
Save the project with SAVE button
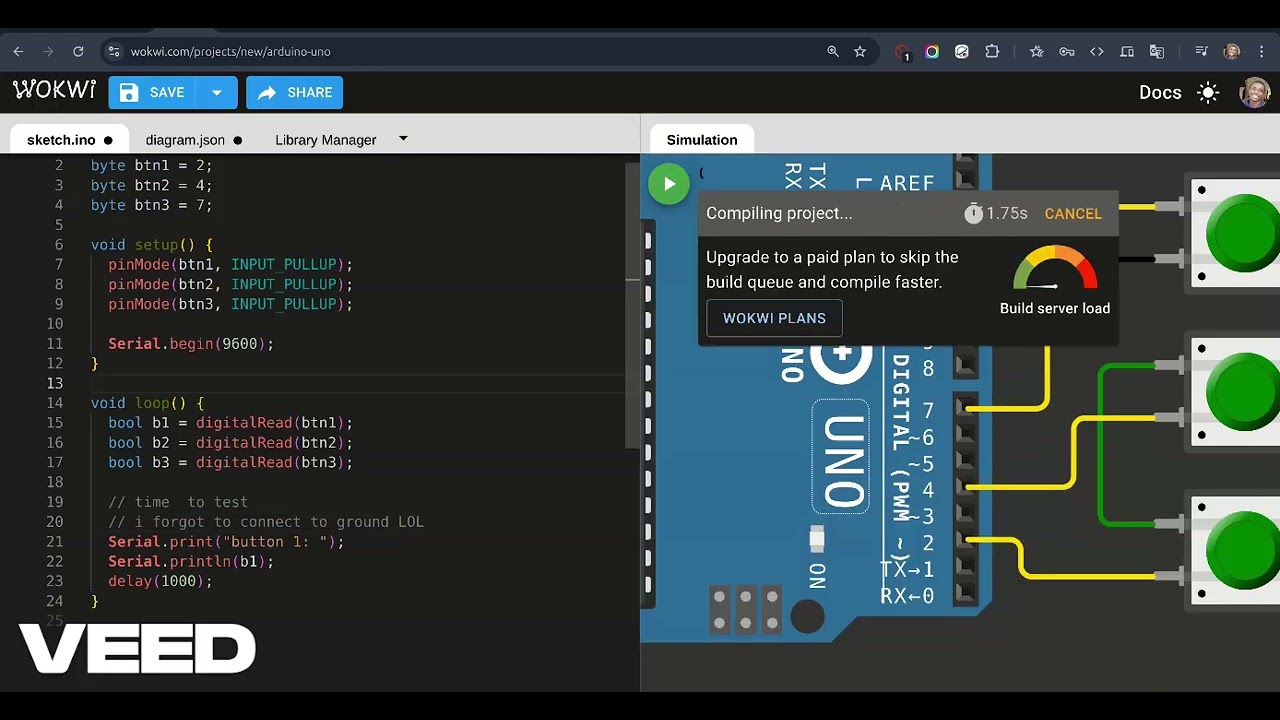point(153,92)
